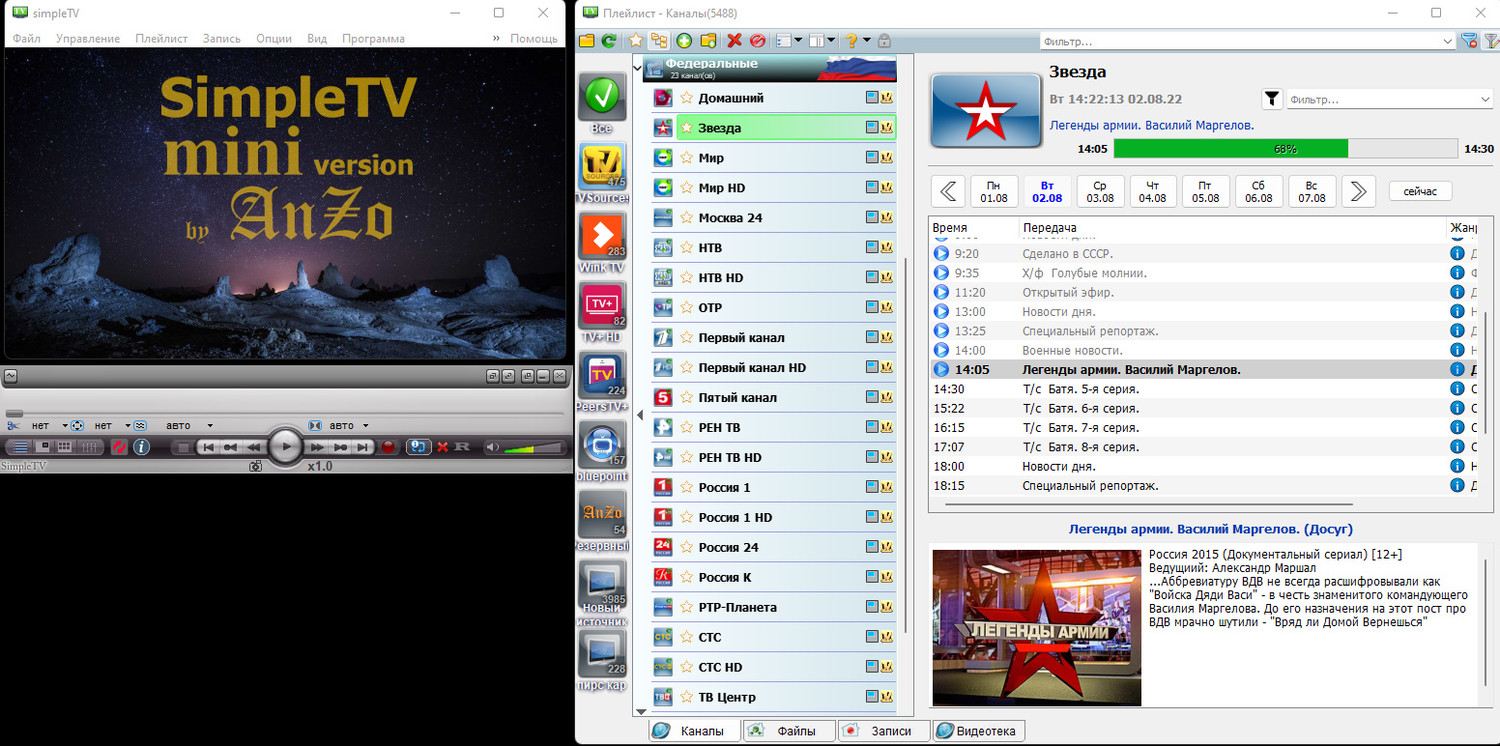Open the Файл menu in simpleTV
The height and width of the screenshot is (746, 1500).
27,39
